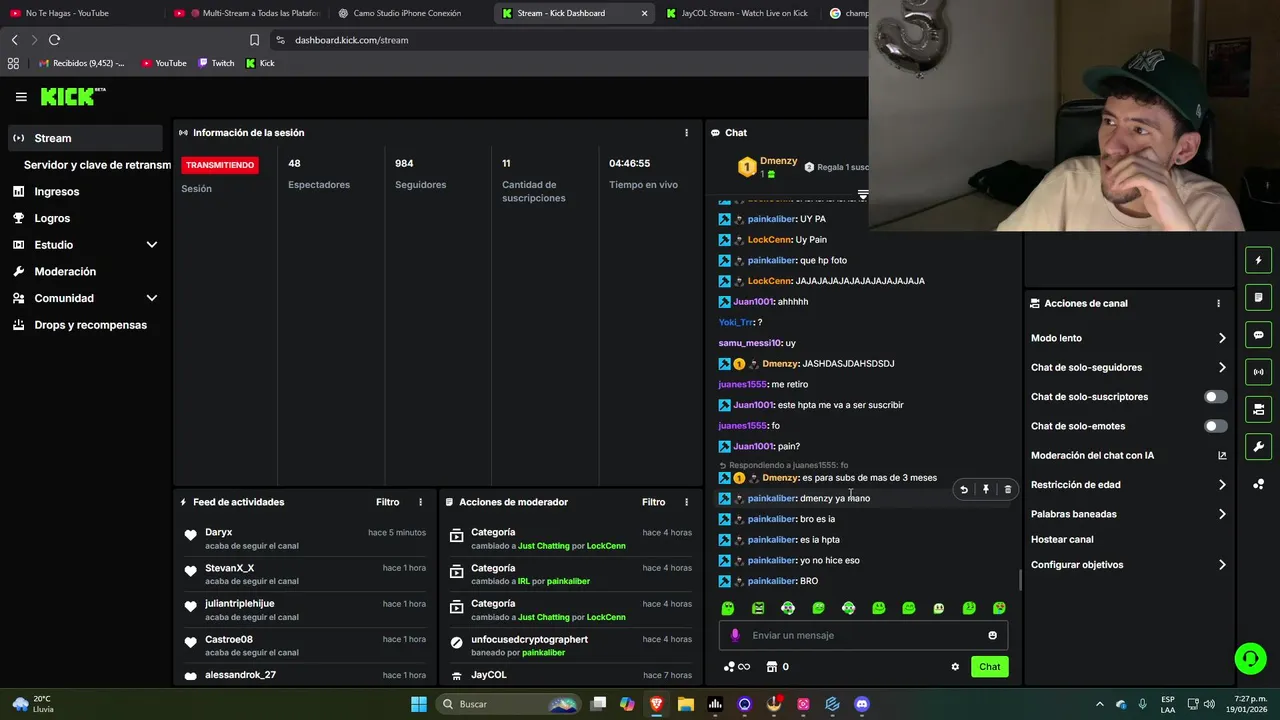Click the green Chat send button
Image resolution: width=1280 pixels, height=720 pixels.
989,667
